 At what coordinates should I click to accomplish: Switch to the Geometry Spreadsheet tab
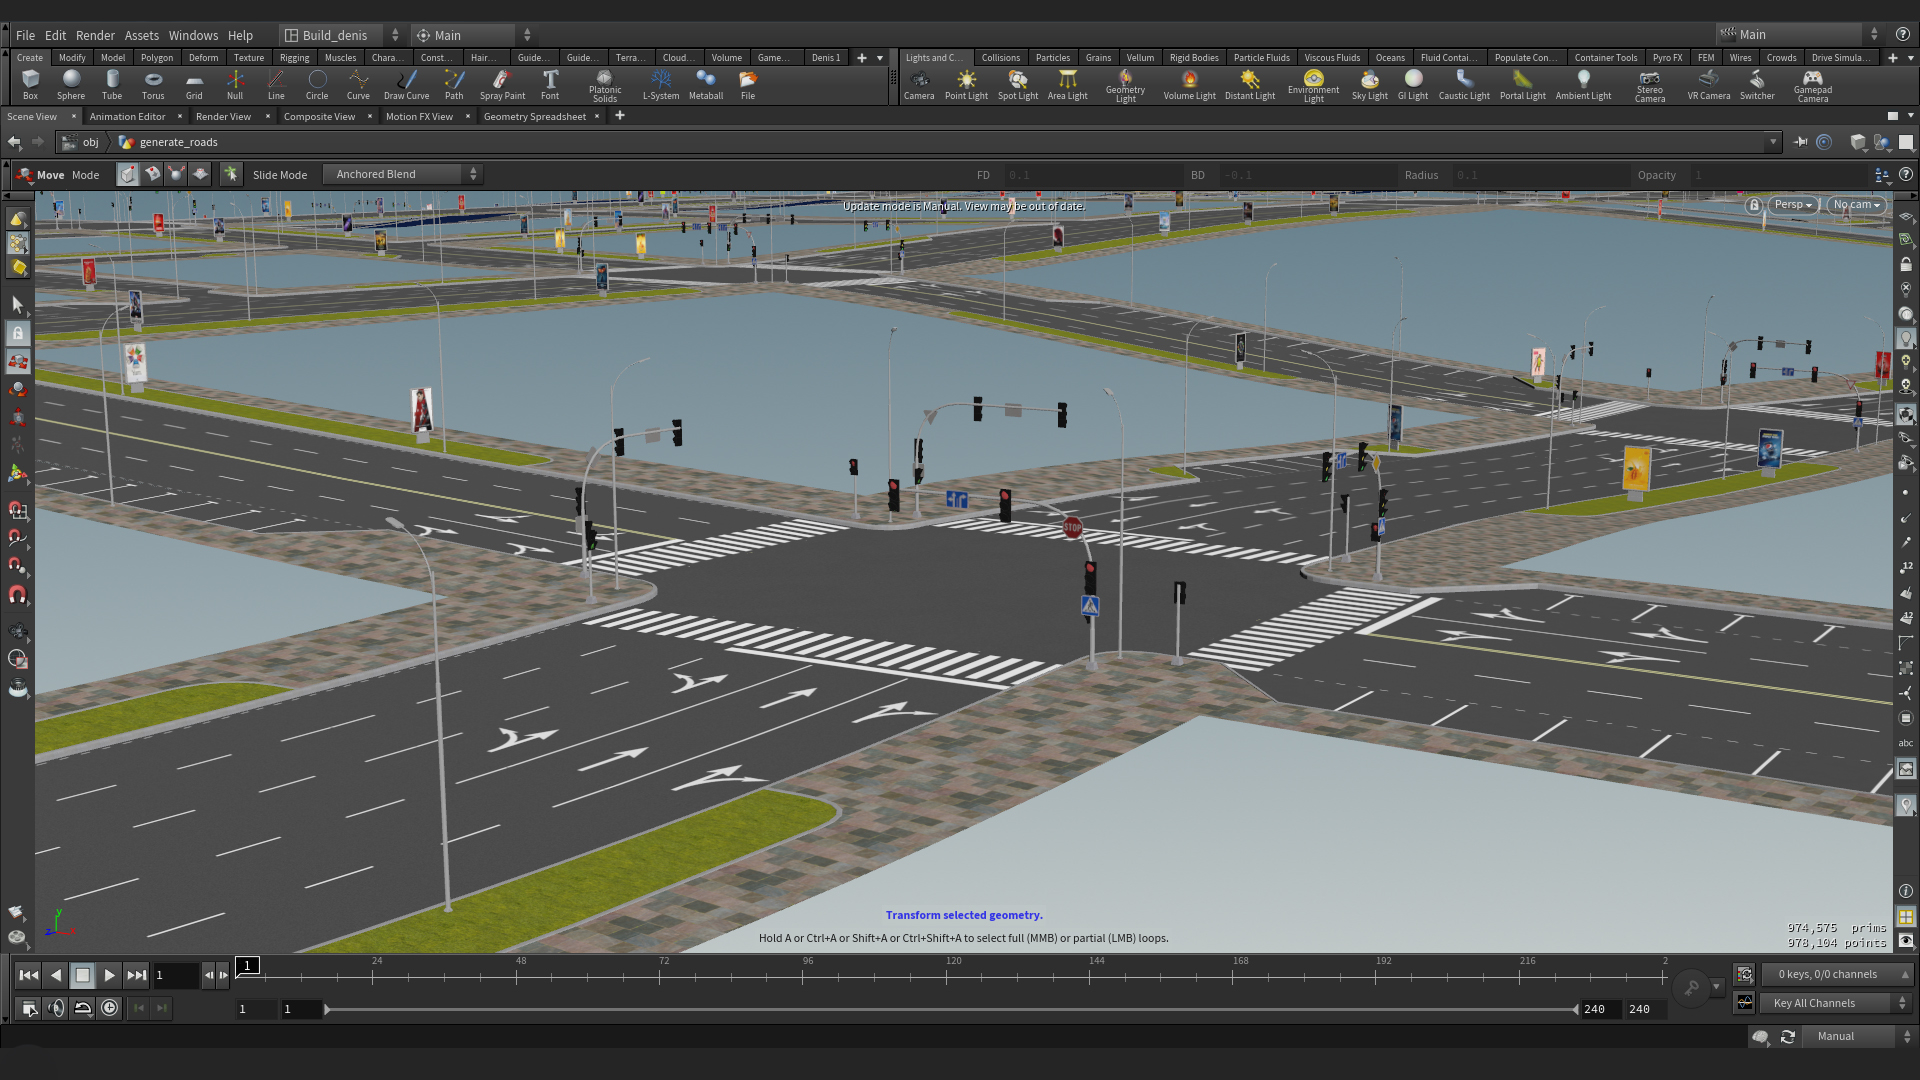[x=534, y=116]
